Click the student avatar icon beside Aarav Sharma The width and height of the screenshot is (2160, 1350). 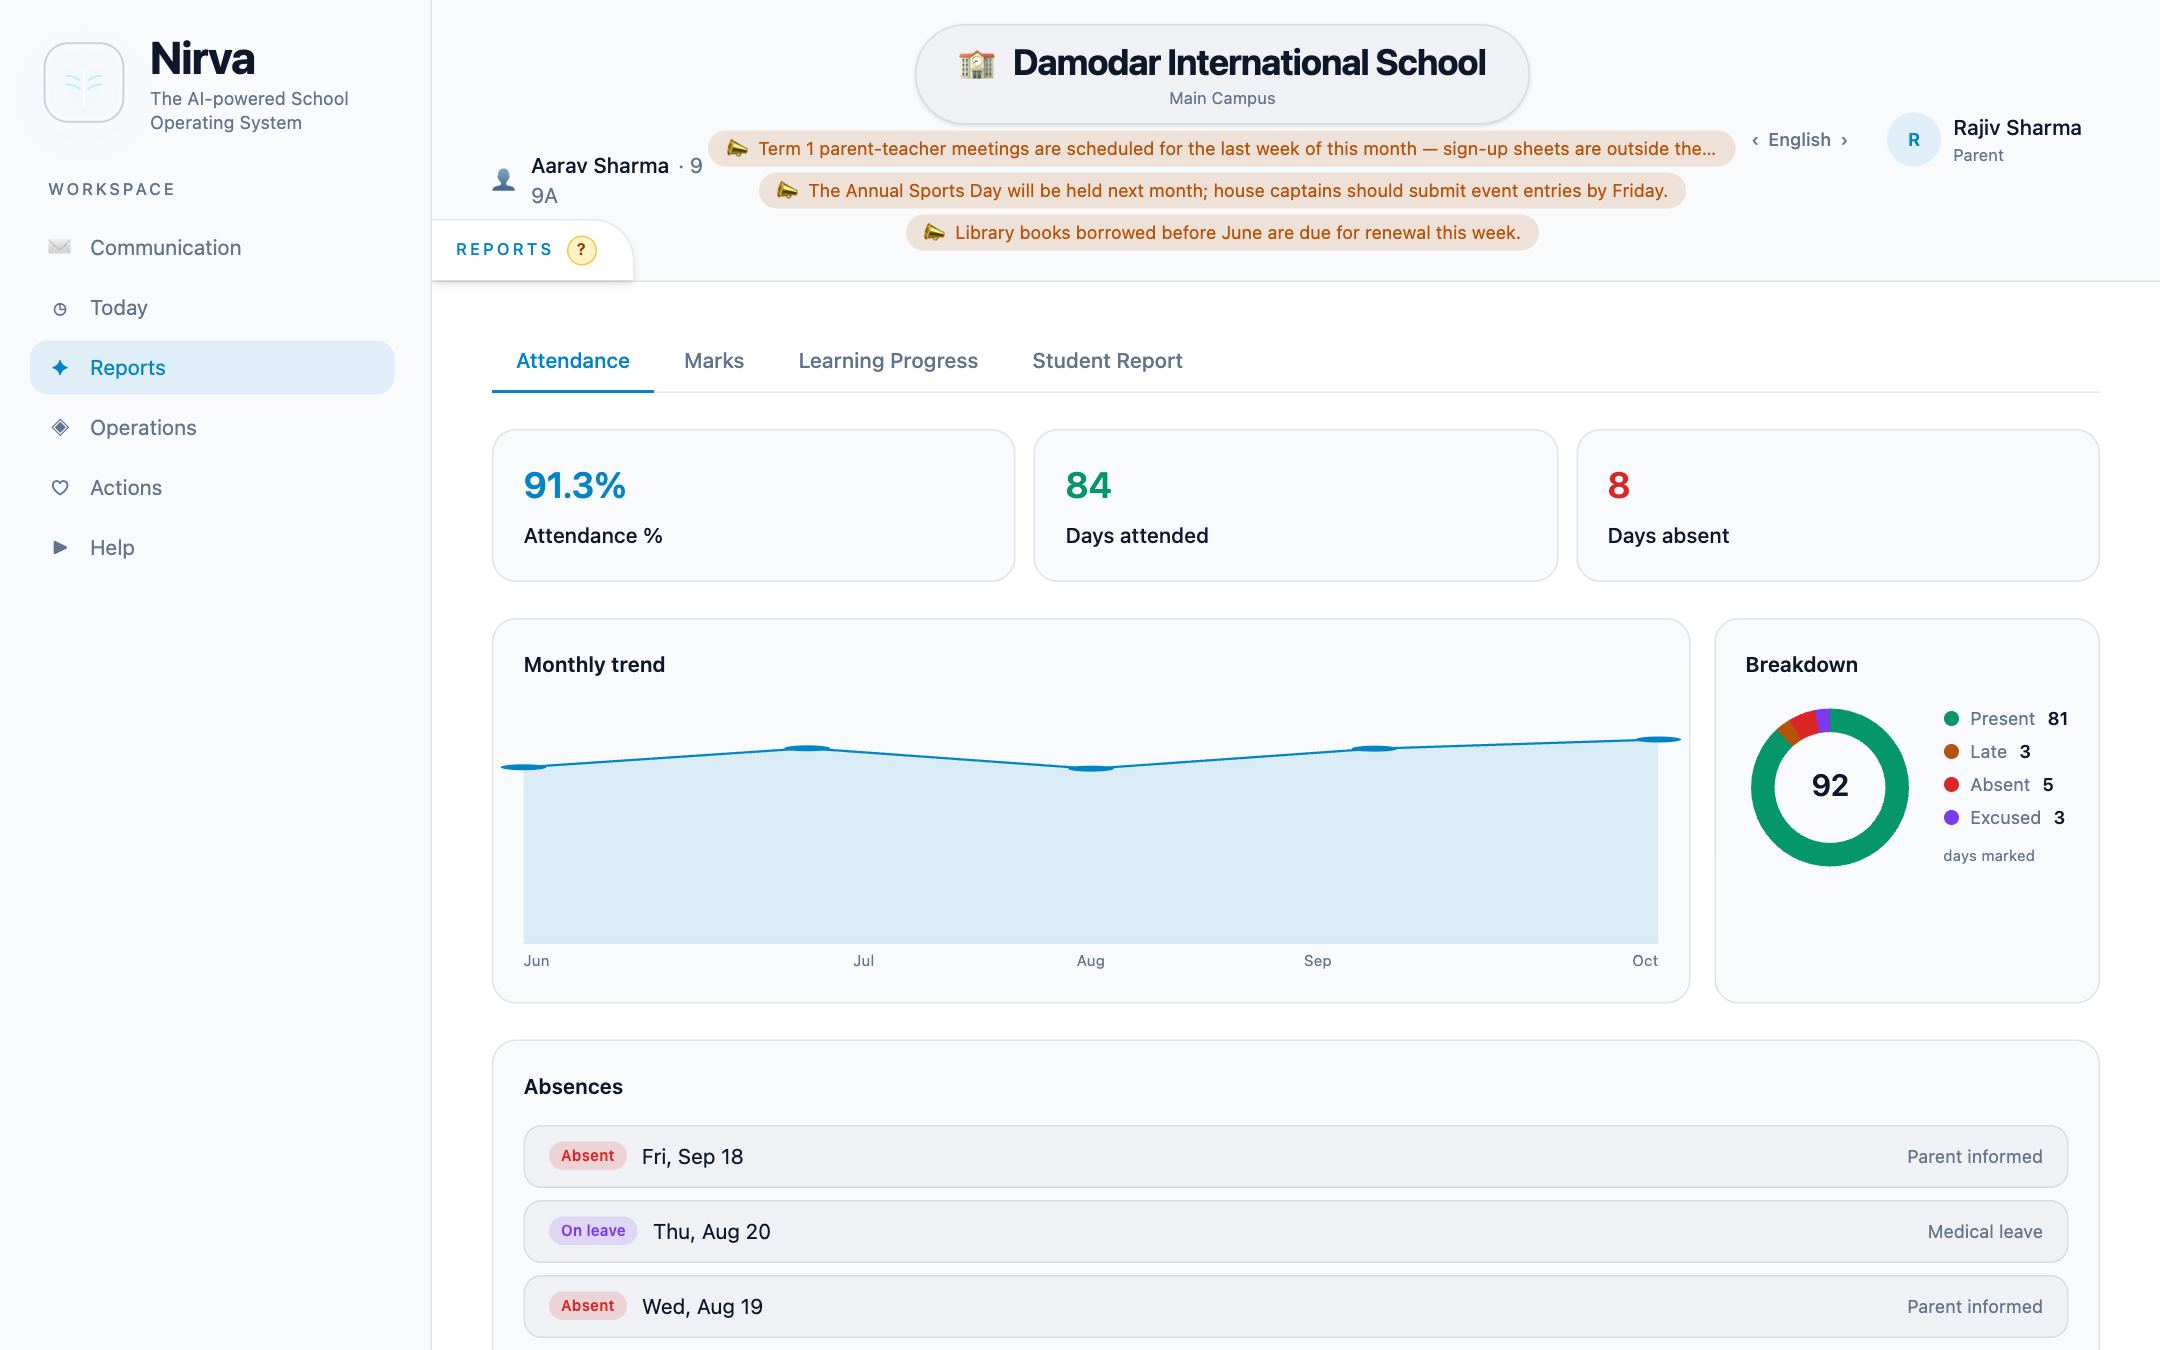click(x=504, y=180)
